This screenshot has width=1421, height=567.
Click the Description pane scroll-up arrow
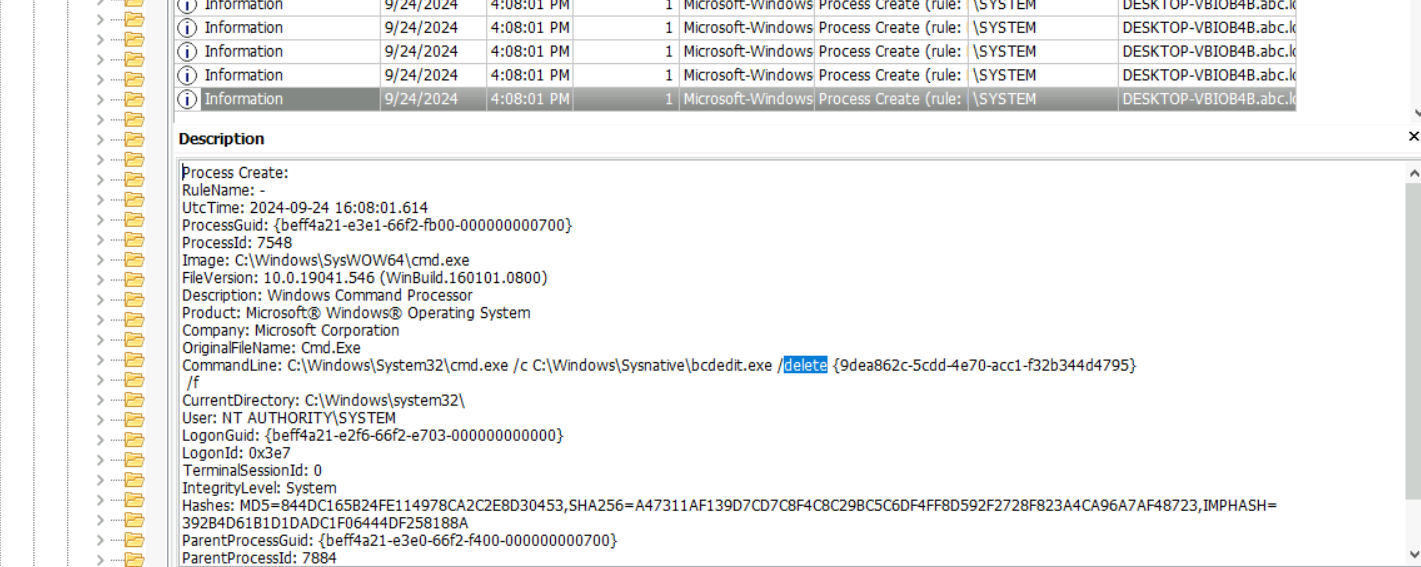pos(1413,173)
